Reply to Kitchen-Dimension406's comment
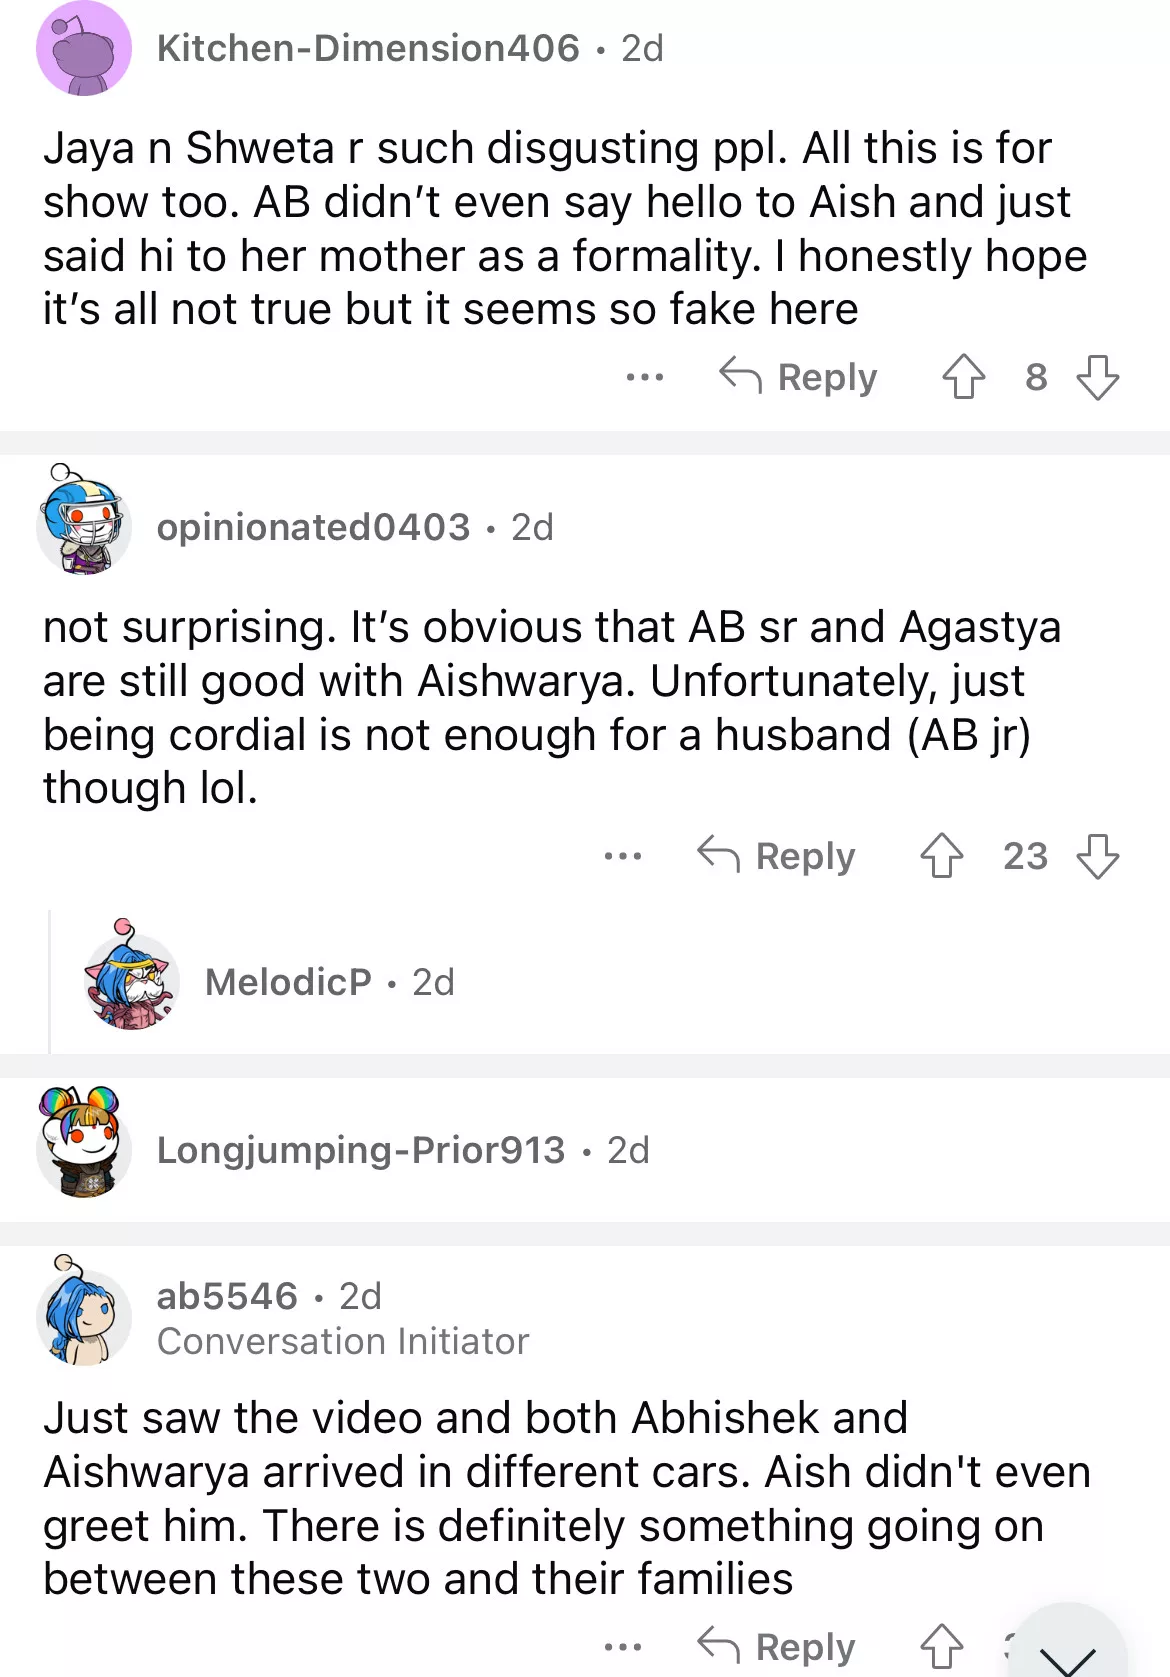The height and width of the screenshot is (1677, 1170). (799, 377)
